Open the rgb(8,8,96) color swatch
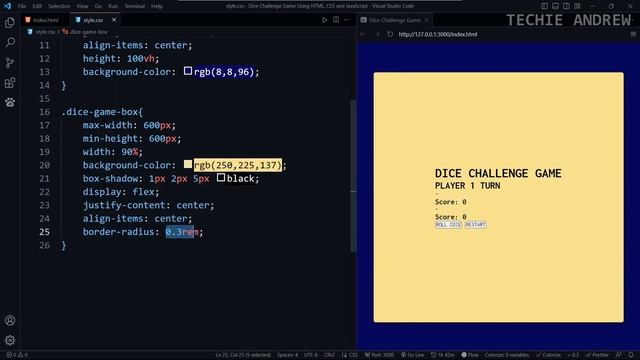 (188, 71)
